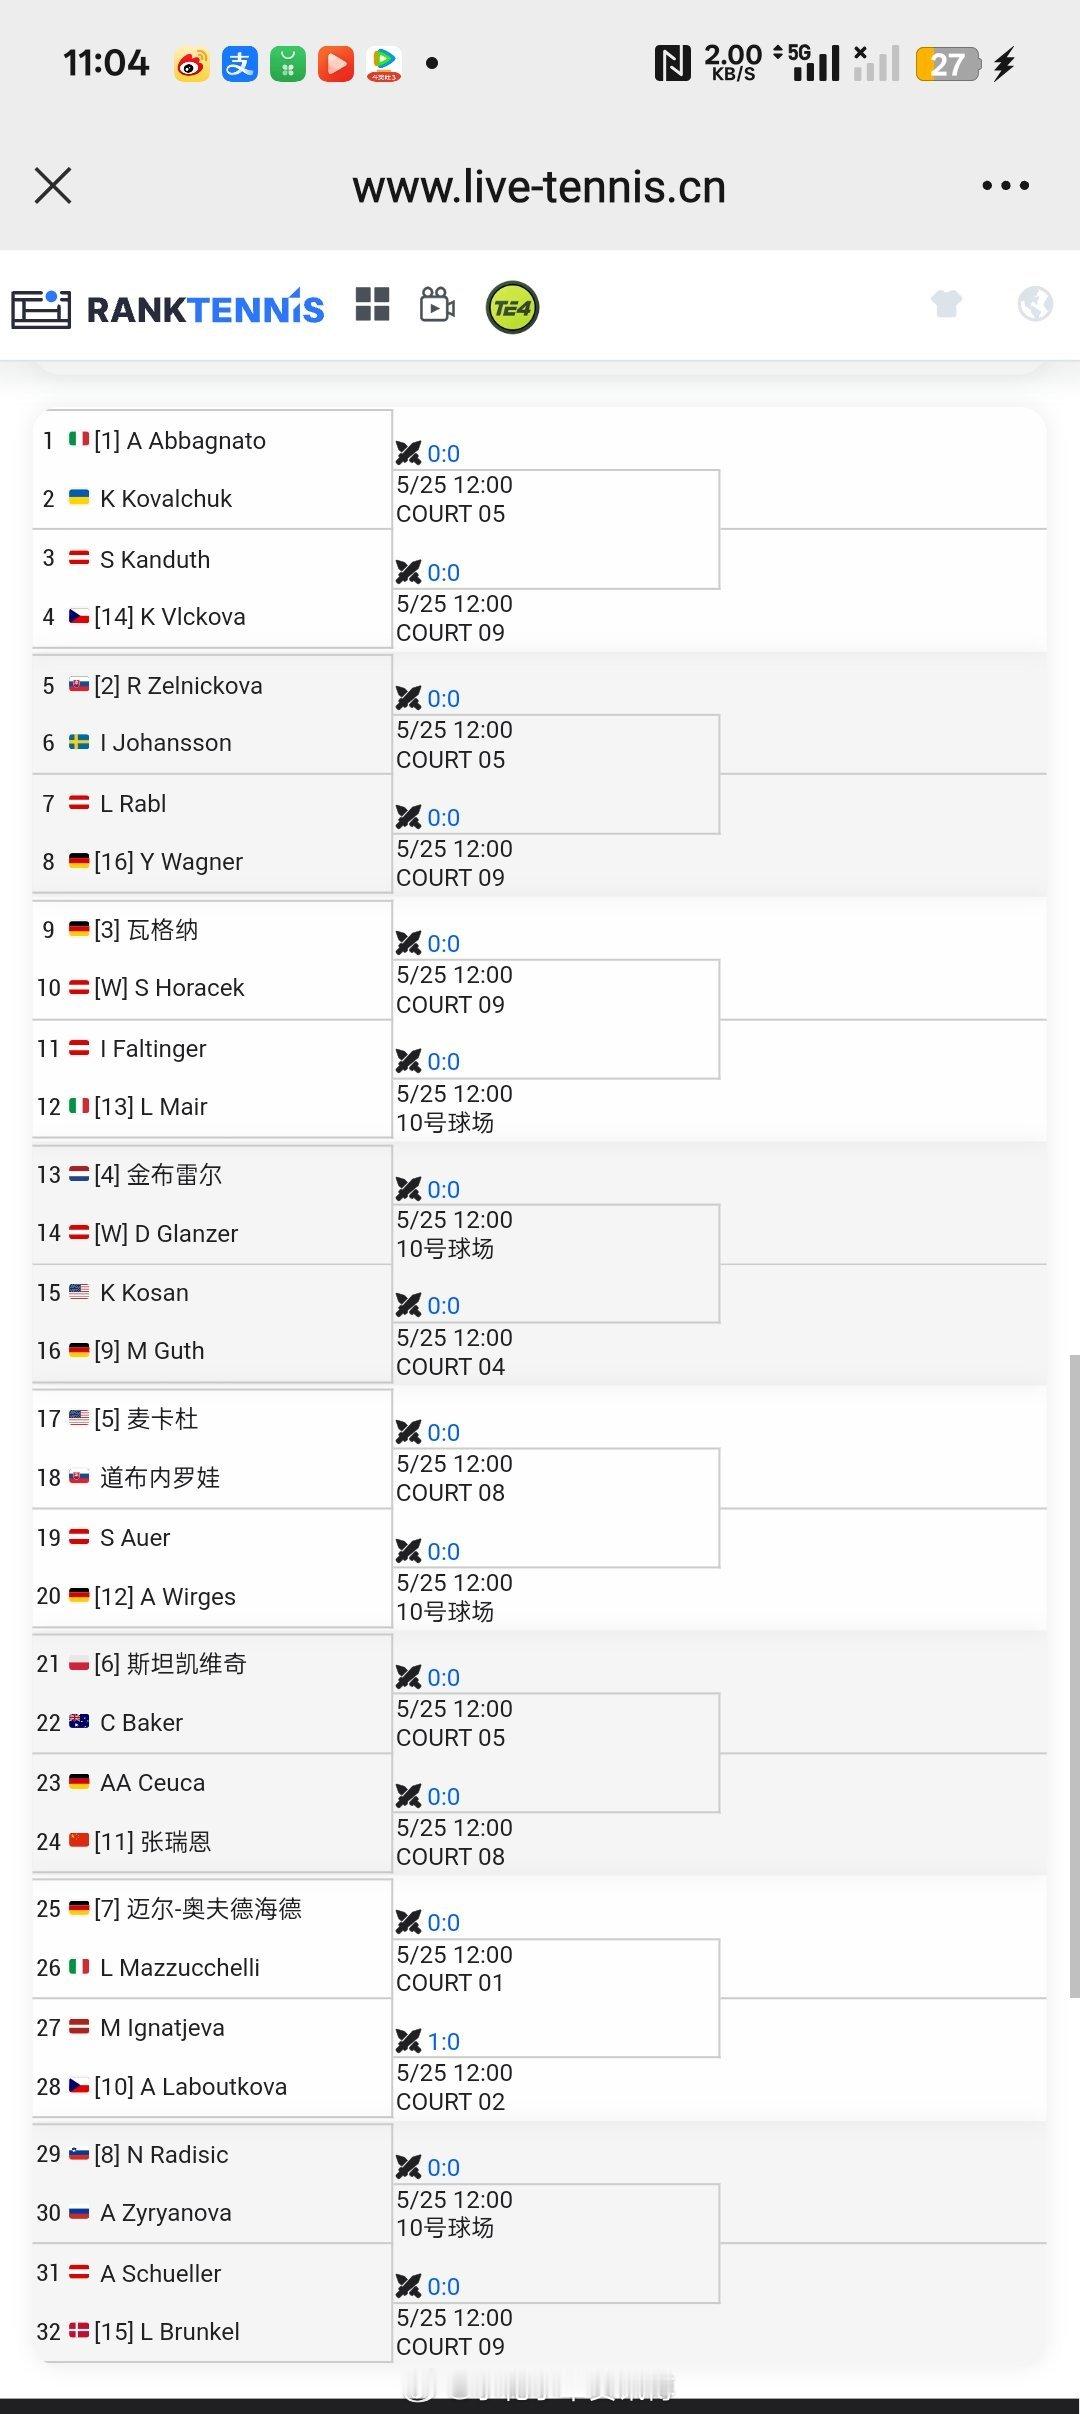Image resolution: width=1080 pixels, height=2414 pixels.
Task: Select player [2] R Zelnickova
Action: point(178,686)
